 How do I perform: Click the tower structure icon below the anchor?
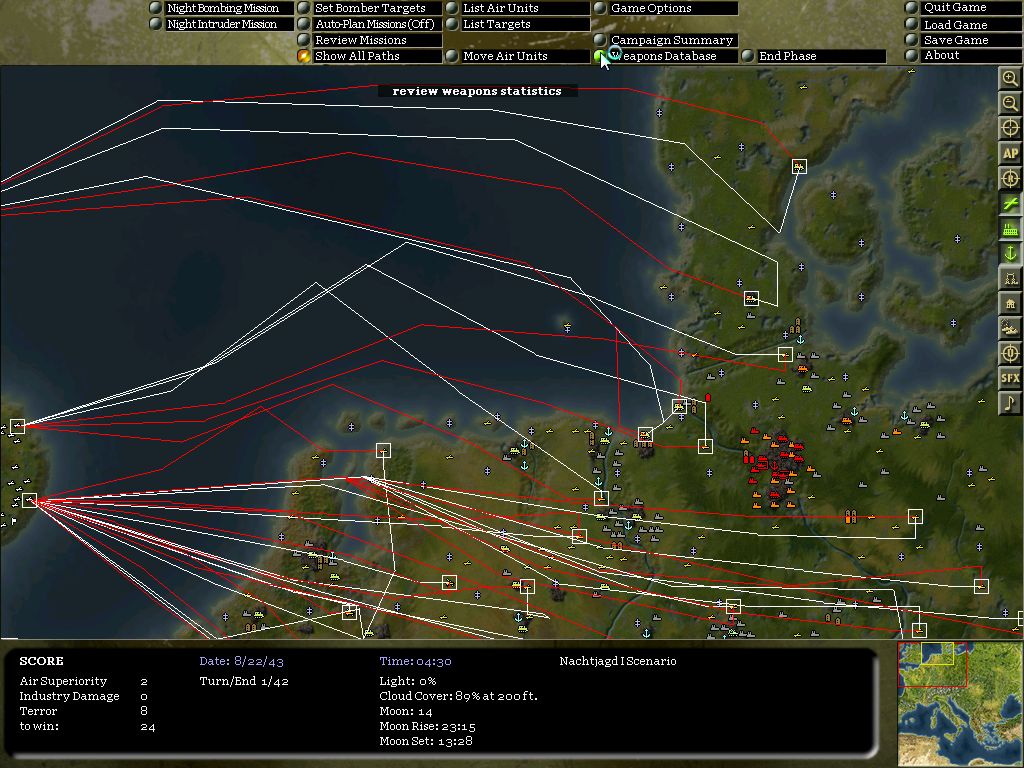(x=1010, y=278)
